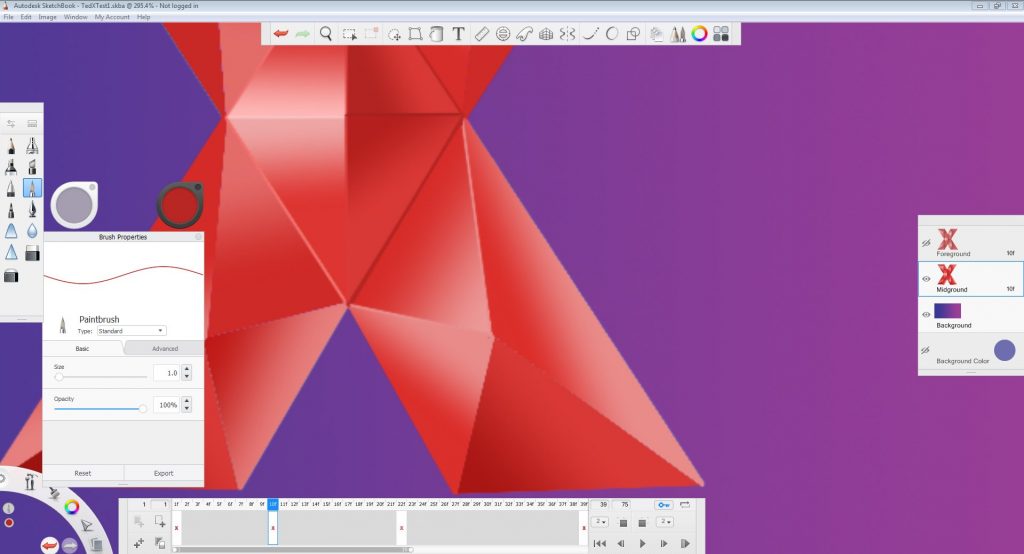The width and height of the screenshot is (1024, 554).
Task: Play the animation
Action: tap(643, 544)
